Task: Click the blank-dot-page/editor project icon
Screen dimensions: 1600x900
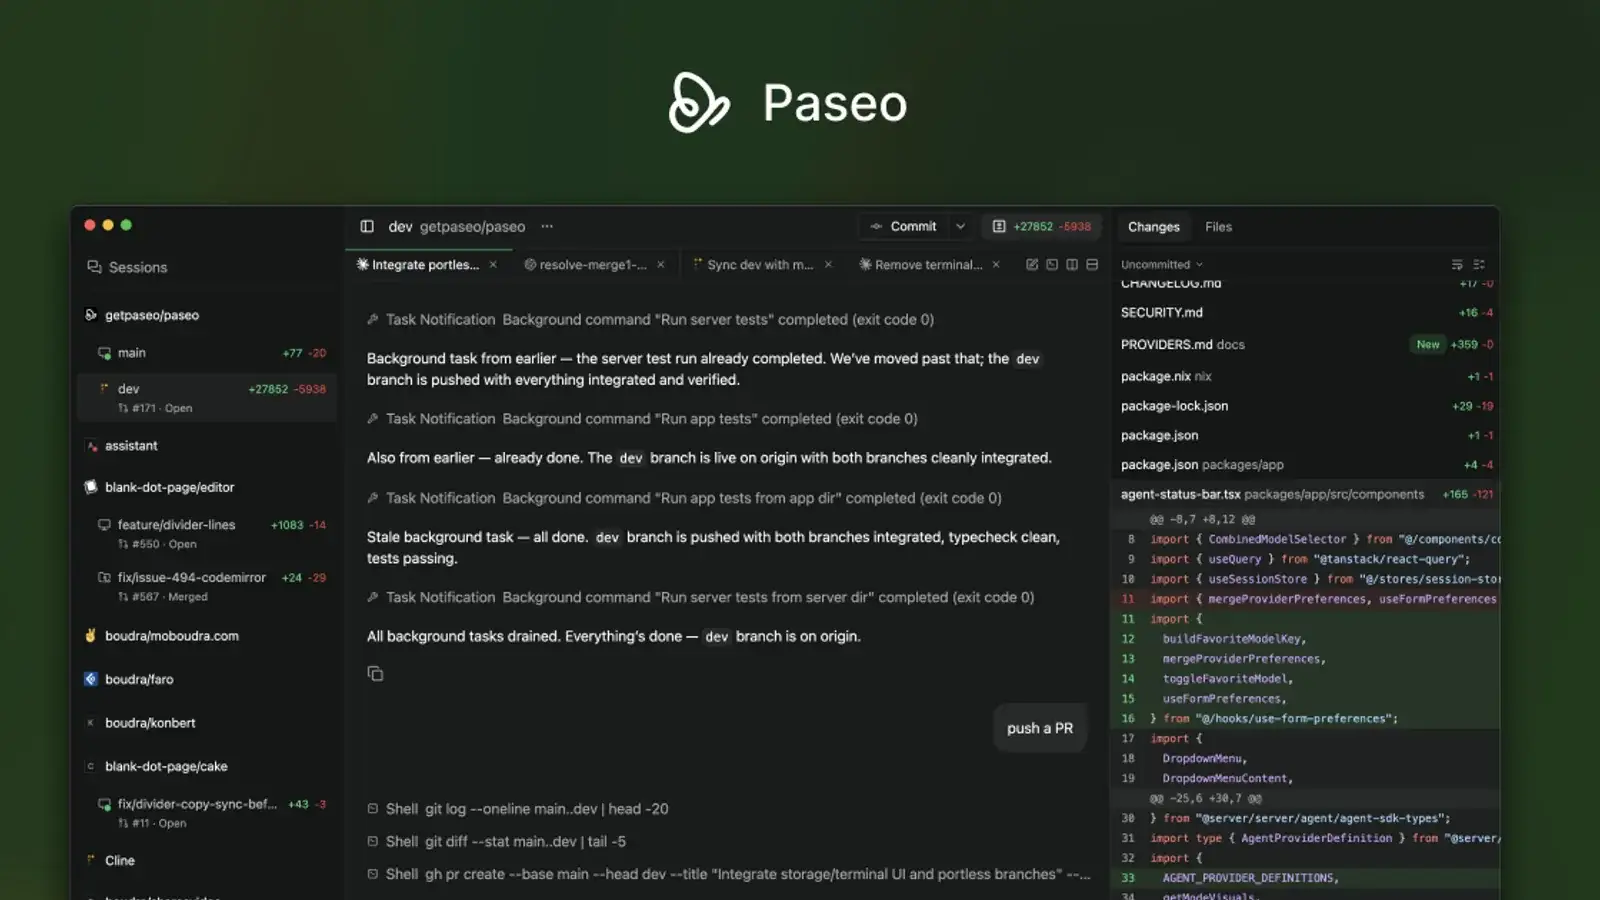Action: (x=91, y=488)
